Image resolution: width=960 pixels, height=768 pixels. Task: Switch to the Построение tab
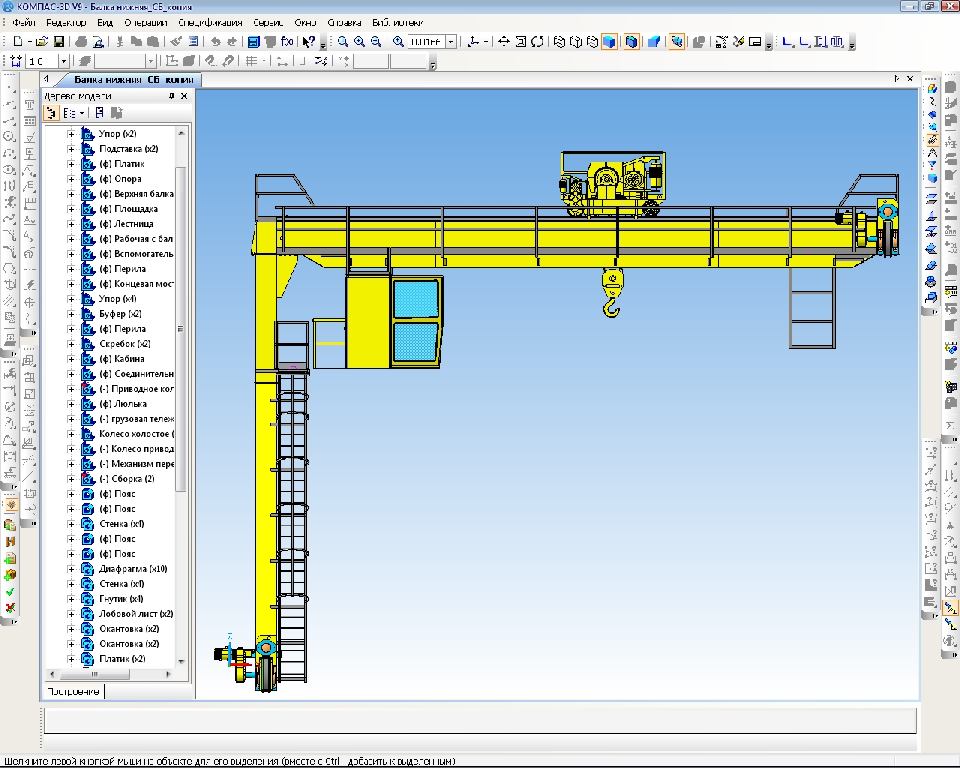(73, 692)
